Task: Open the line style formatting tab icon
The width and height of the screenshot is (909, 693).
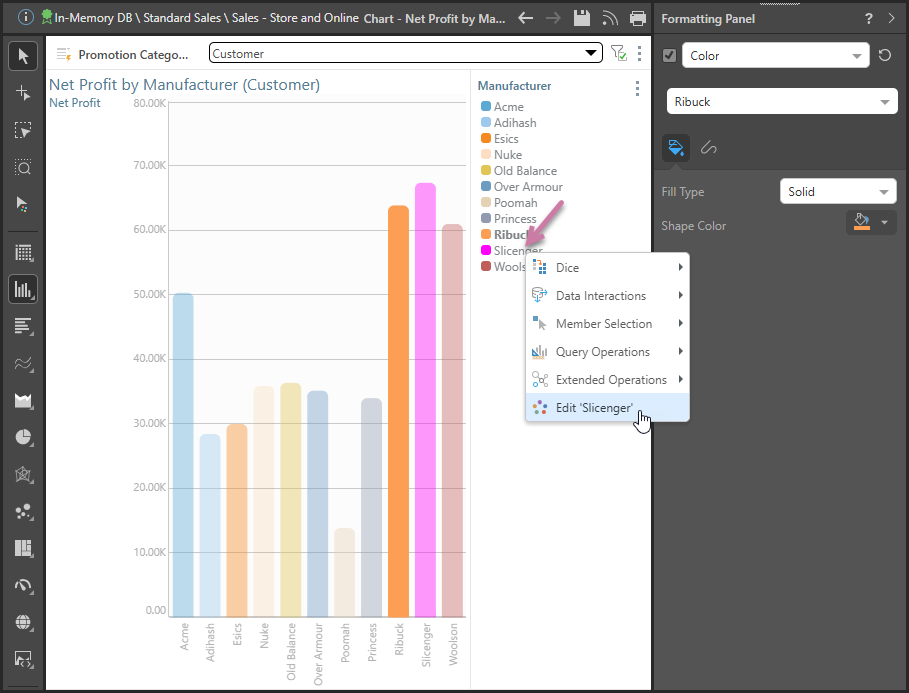Action: tap(708, 148)
